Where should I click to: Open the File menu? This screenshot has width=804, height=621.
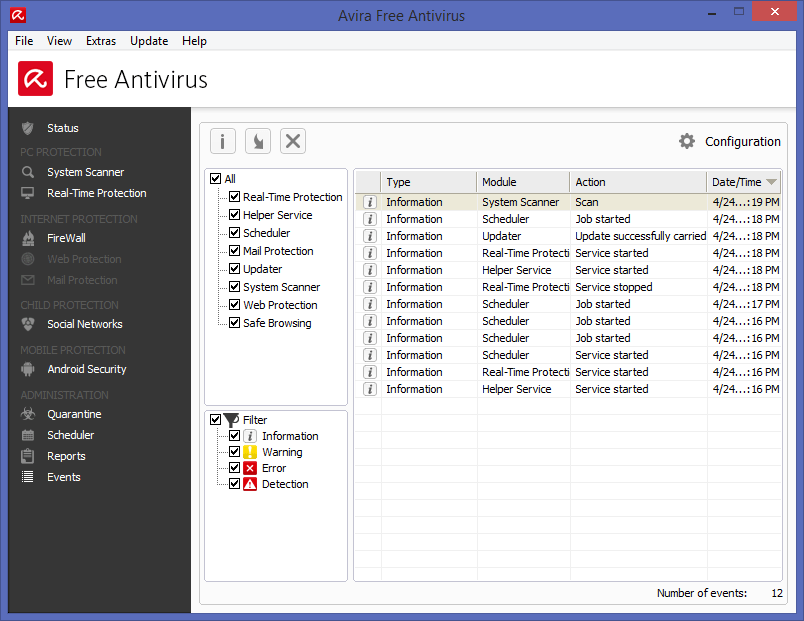click(24, 41)
